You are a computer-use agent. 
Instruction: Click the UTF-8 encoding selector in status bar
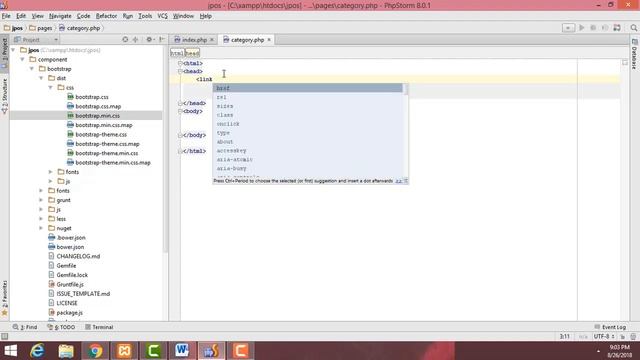[x=604, y=336]
